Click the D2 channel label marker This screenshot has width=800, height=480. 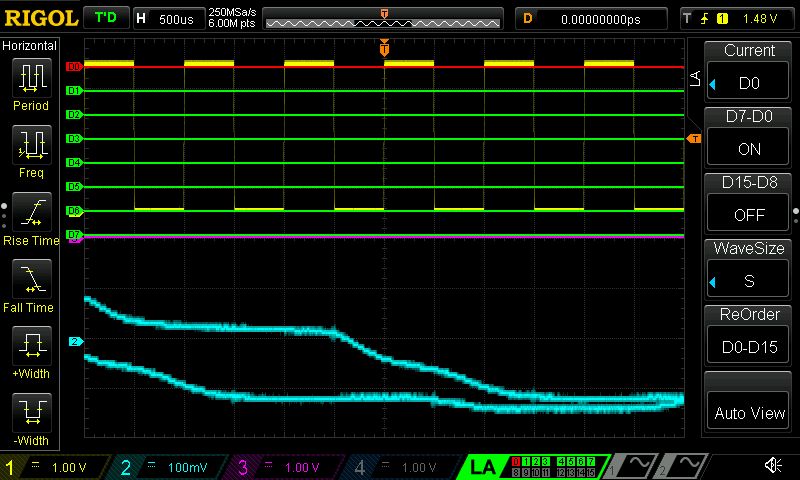click(74, 114)
